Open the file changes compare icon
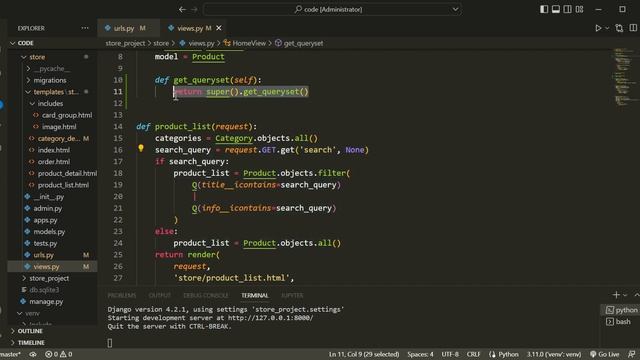This screenshot has height=360, width=640. click(619, 28)
